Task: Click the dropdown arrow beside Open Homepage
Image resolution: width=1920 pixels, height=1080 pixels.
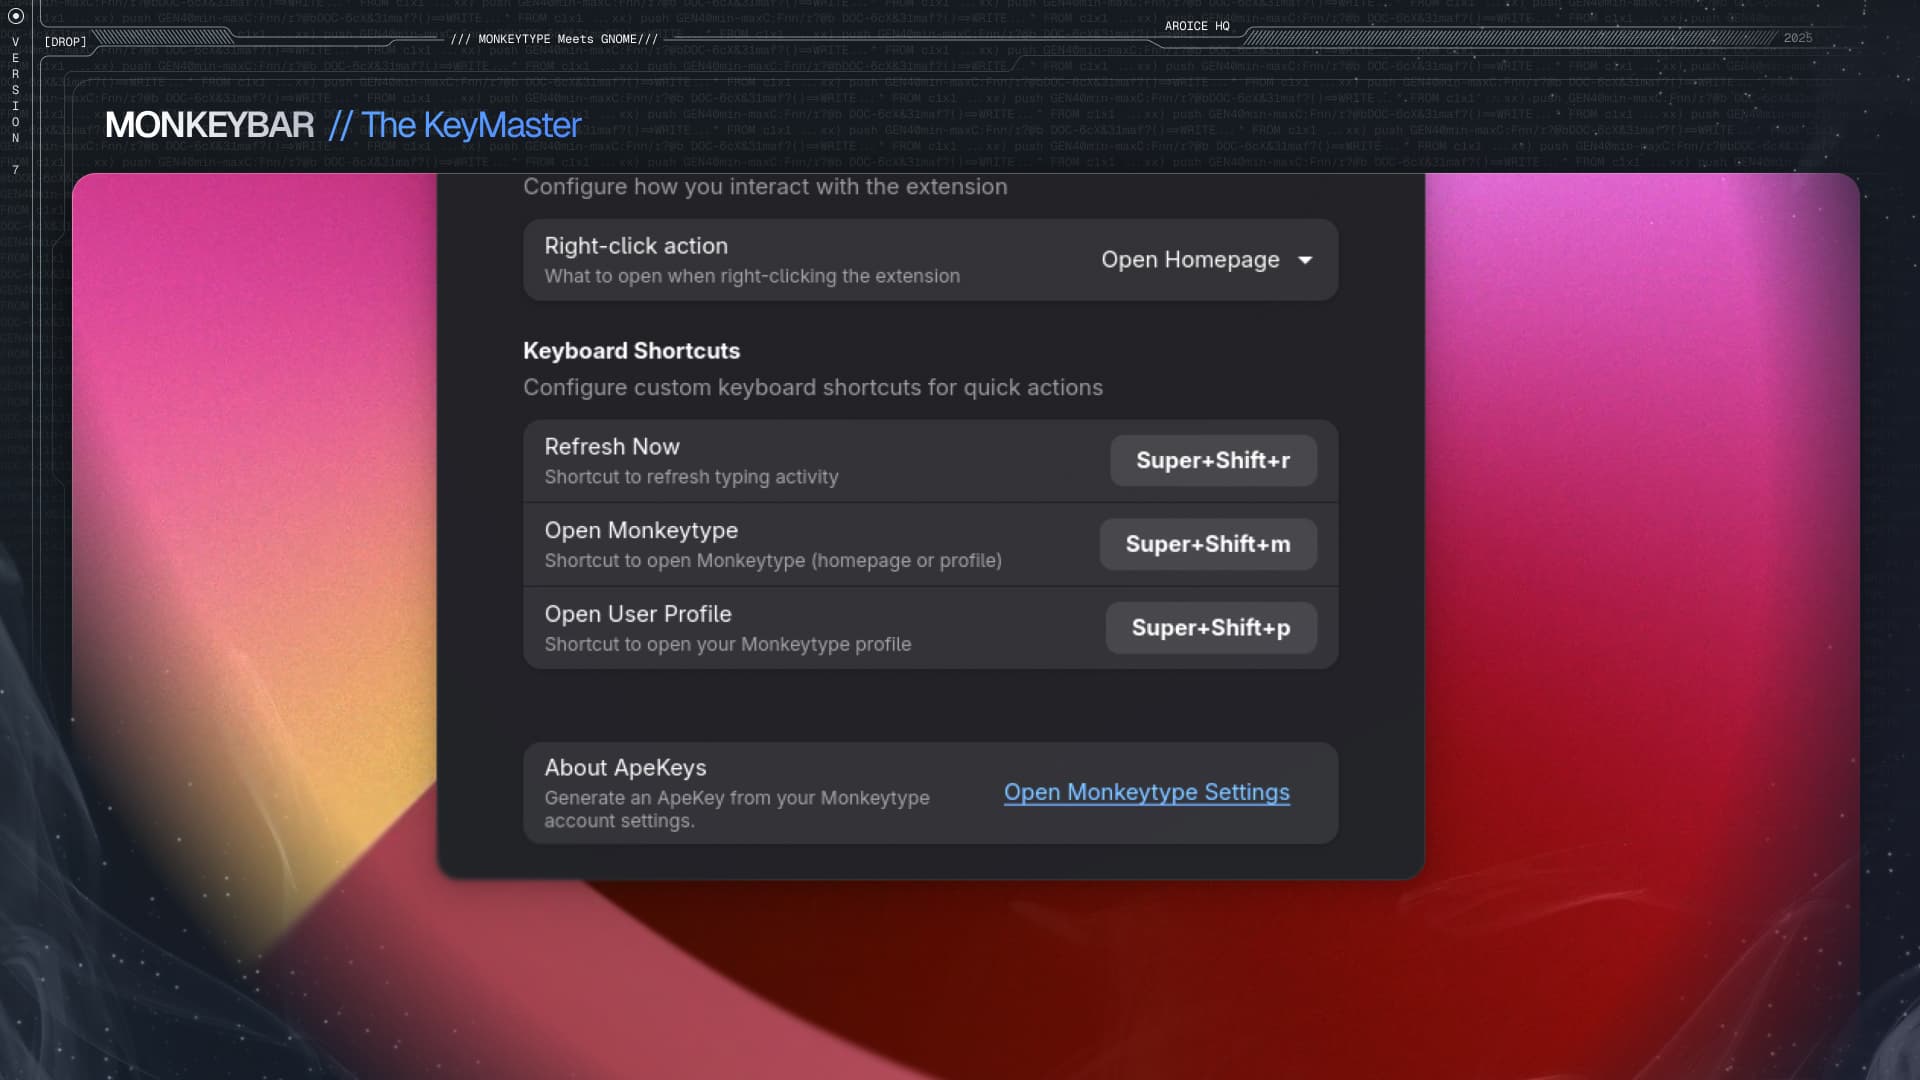Action: (x=1305, y=260)
